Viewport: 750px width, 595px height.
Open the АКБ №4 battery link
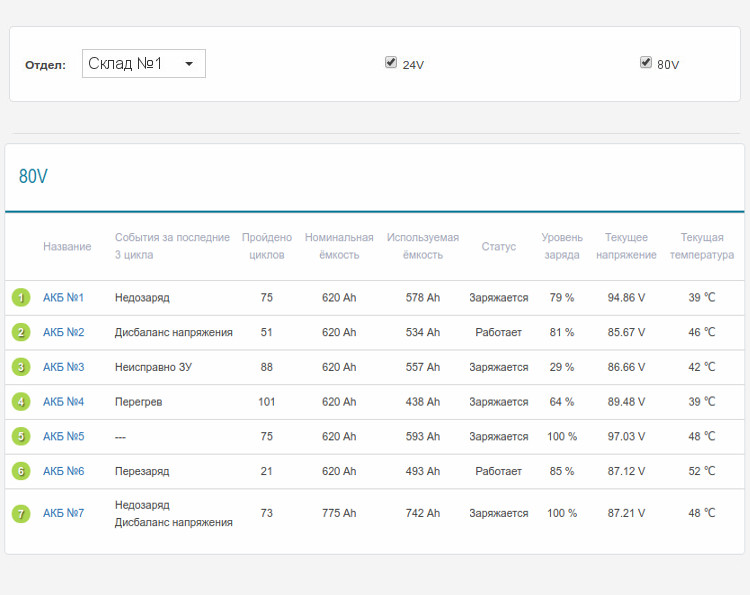tap(63, 402)
